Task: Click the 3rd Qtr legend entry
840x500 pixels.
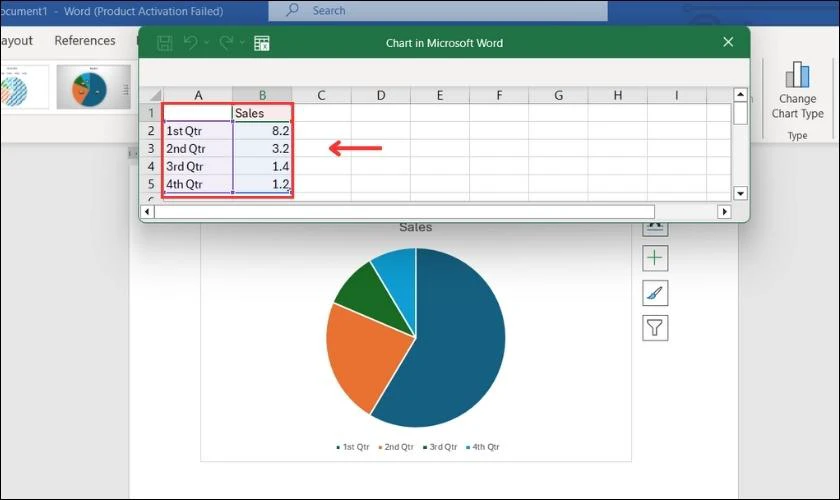Action: pyautogui.click(x=440, y=447)
